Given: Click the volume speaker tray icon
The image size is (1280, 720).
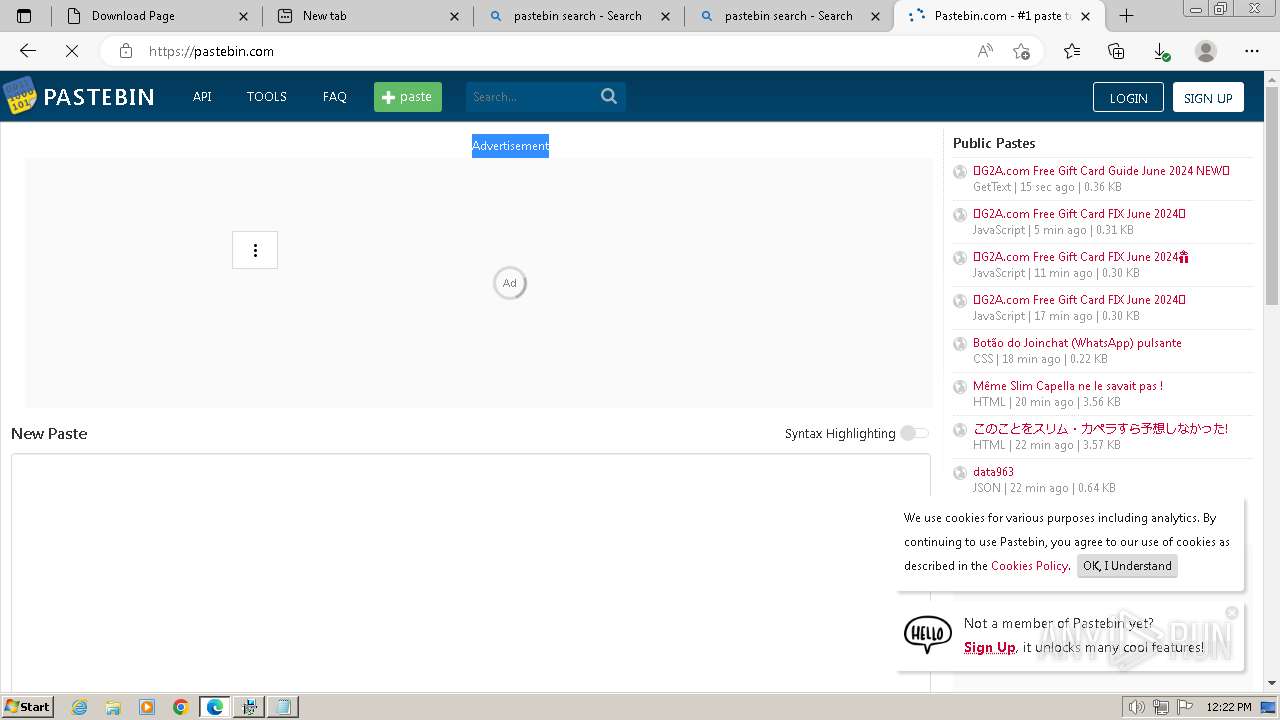Looking at the screenshot, I should [x=1136, y=707].
